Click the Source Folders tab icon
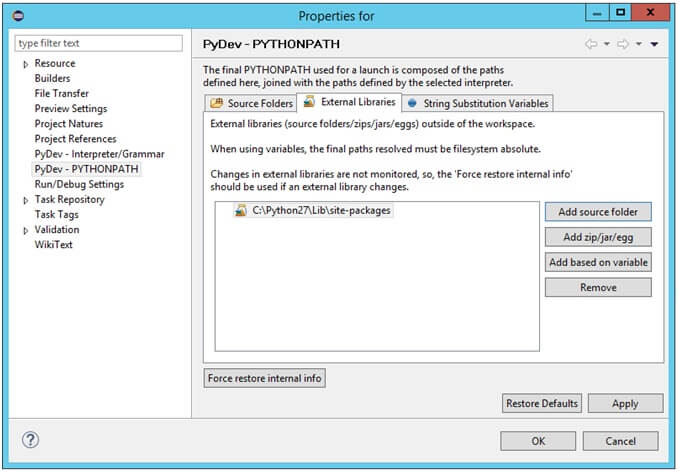679x472 pixels. 217,103
